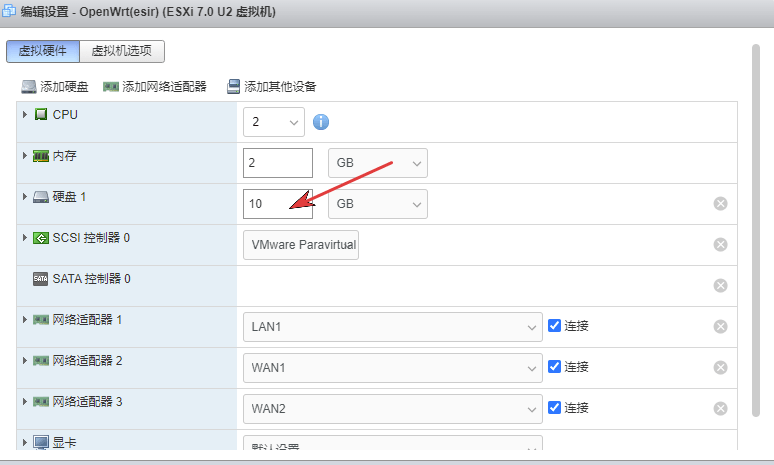Remove network adapter 2 with X icon
The width and height of the screenshot is (774, 465).
[x=720, y=367]
